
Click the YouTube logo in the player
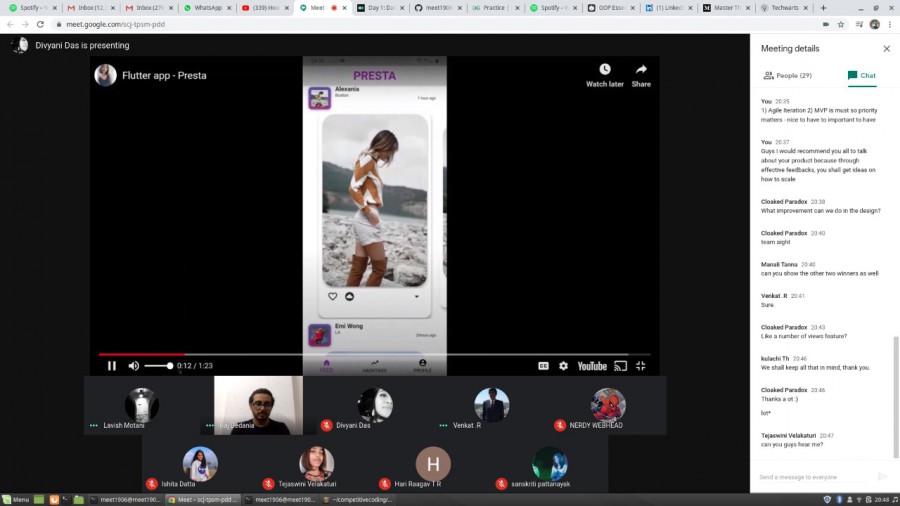pyautogui.click(x=591, y=366)
